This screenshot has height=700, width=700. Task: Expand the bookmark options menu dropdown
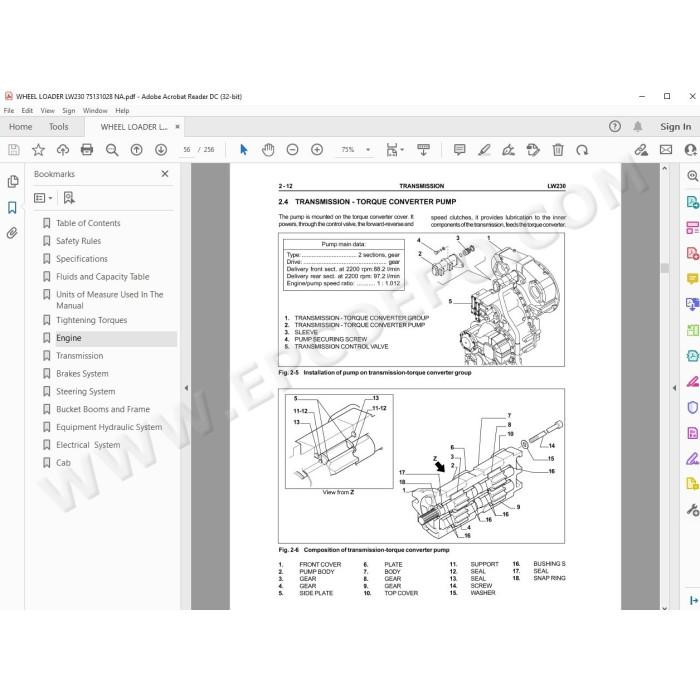pyautogui.click(x=43, y=198)
